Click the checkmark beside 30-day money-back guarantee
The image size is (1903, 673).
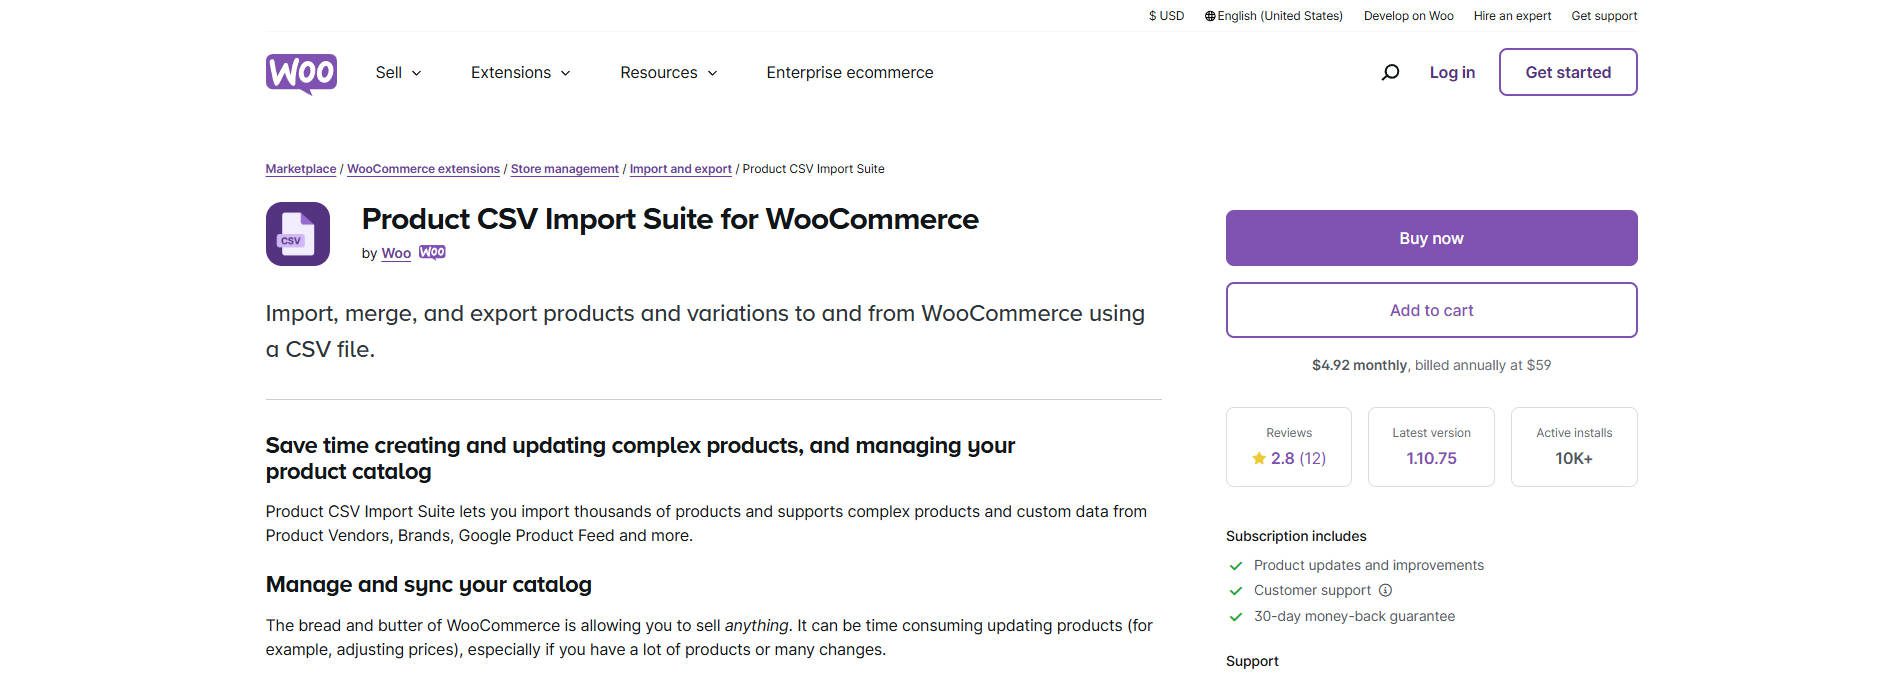[x=1236, y=616]
